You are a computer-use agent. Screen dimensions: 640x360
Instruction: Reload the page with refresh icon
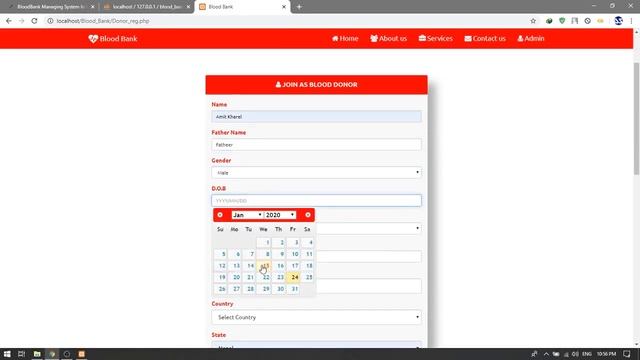[x=34, y=21]
